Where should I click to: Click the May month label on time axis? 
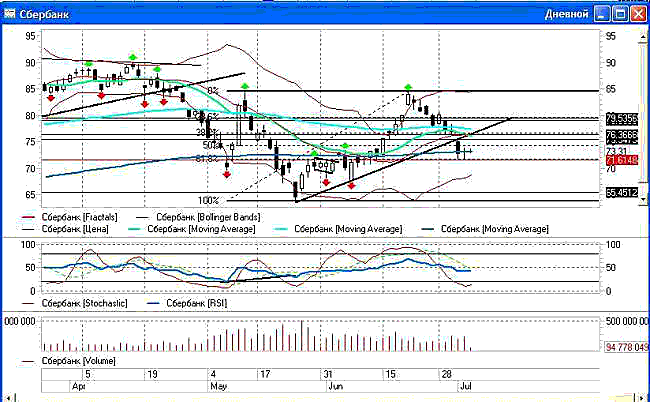(x=218, y=386)
